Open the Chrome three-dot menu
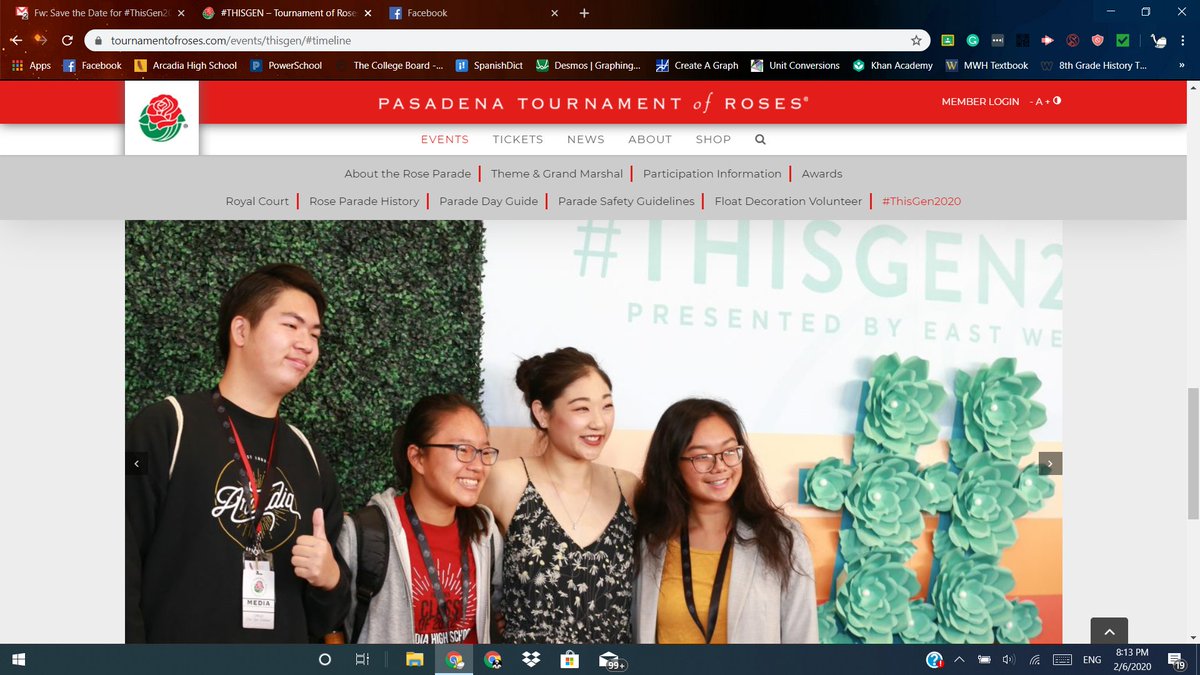1200x675 pixels. point(1185,40)
